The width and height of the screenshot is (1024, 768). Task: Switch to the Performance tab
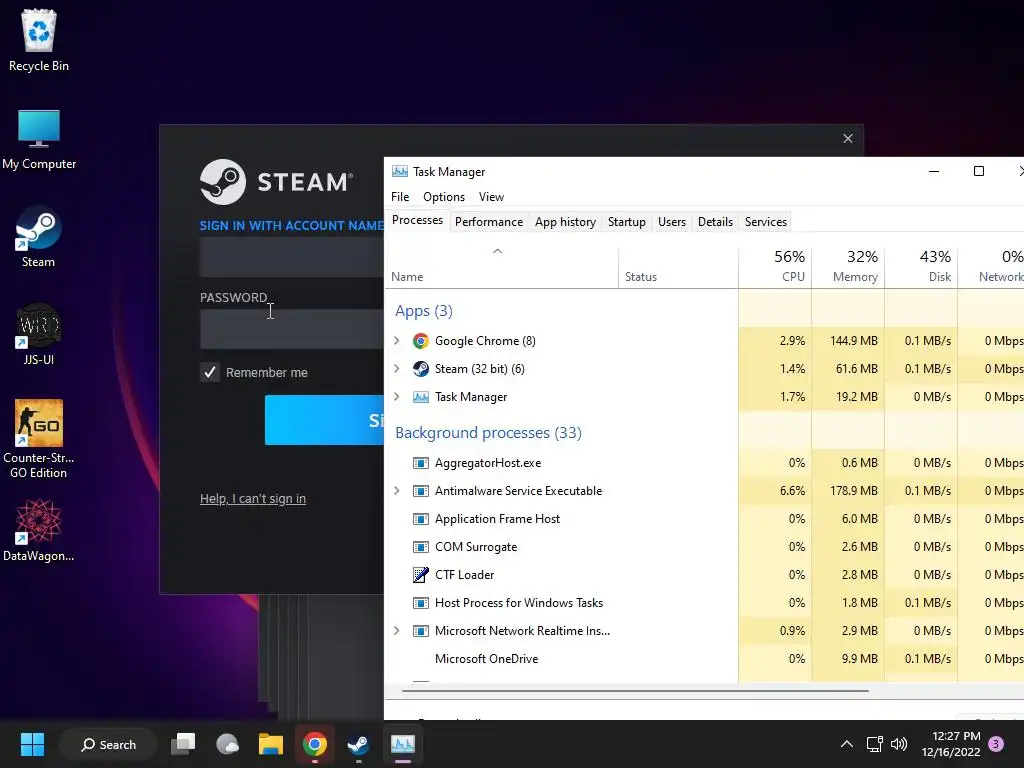488,222
